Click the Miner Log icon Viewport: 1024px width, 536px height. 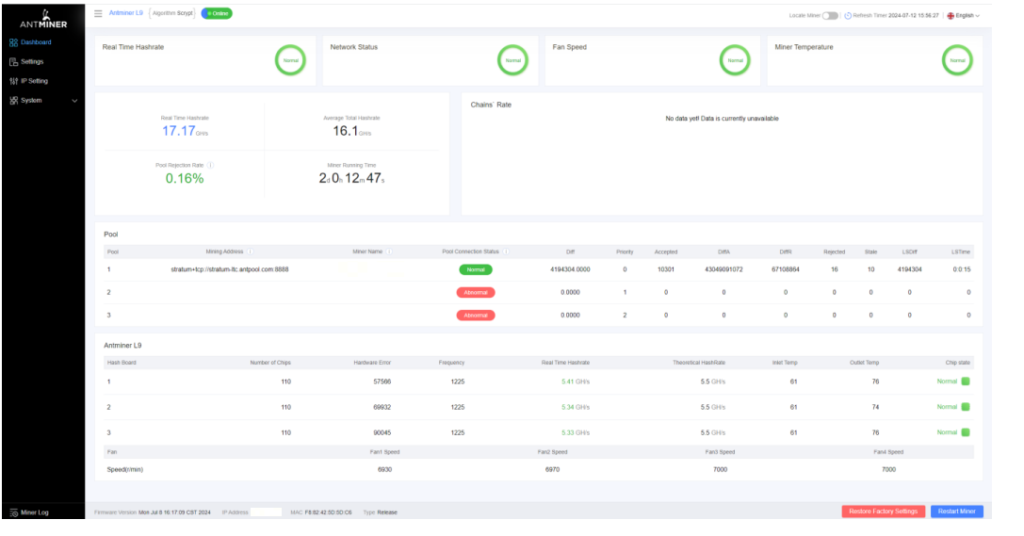(14, 512)
